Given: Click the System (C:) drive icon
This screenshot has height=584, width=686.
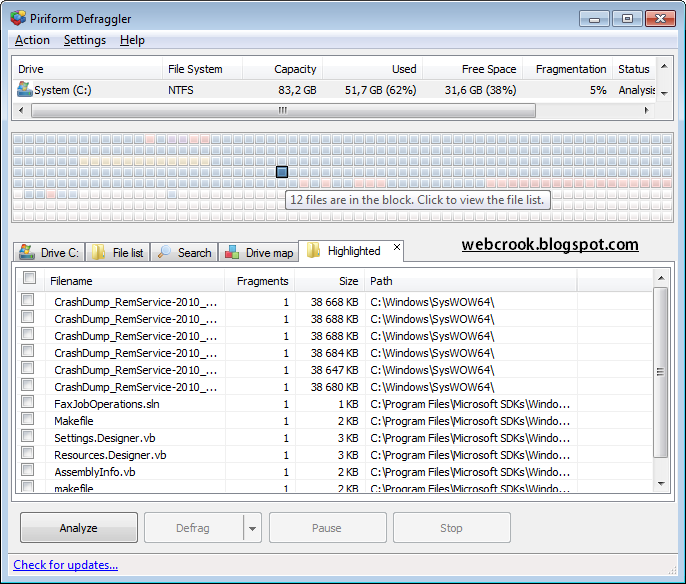Looking at the screenshot, I should (x=24, y=89).
